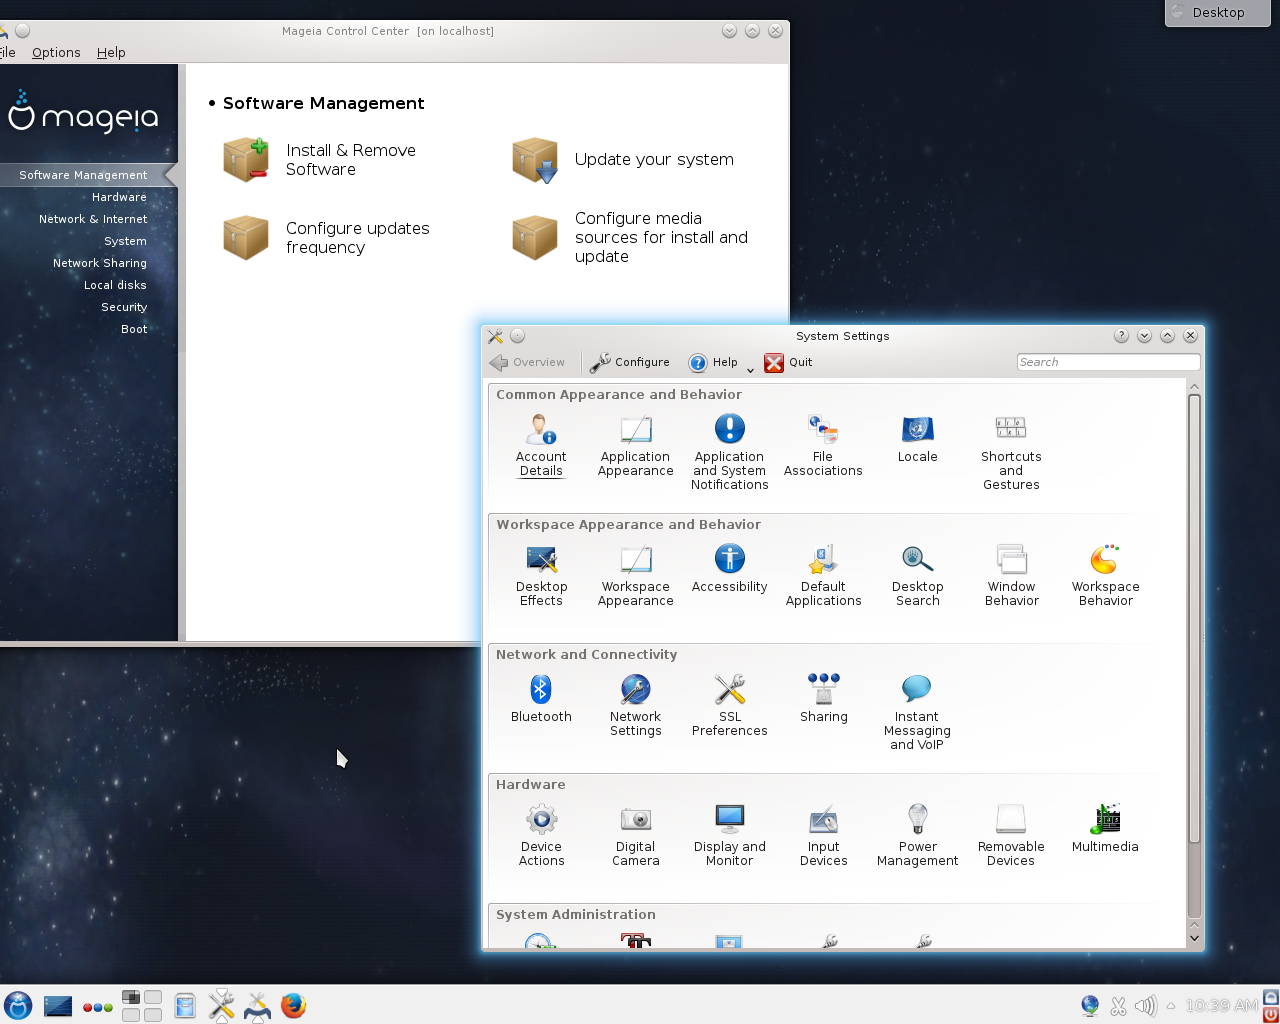This screenshot has width=1280, height=1024.
Task: Click the taskbar clock showing 10:39 AM
Action: point(1221,1006)
